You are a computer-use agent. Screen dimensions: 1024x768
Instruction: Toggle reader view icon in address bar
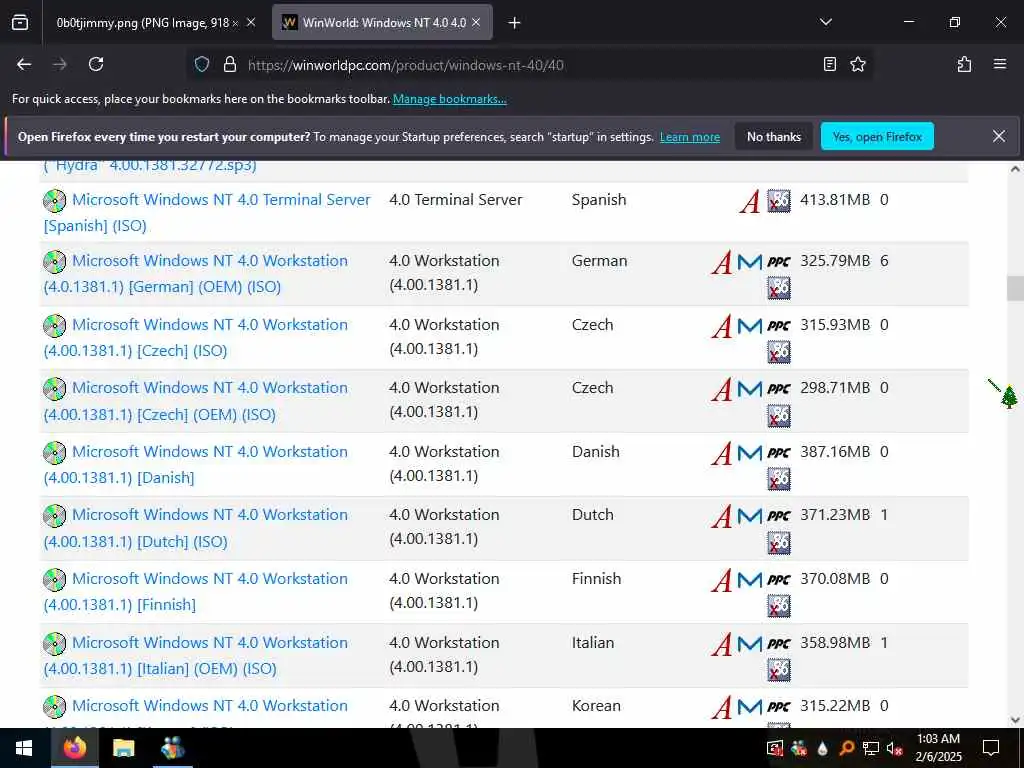(x=829, y=64)
